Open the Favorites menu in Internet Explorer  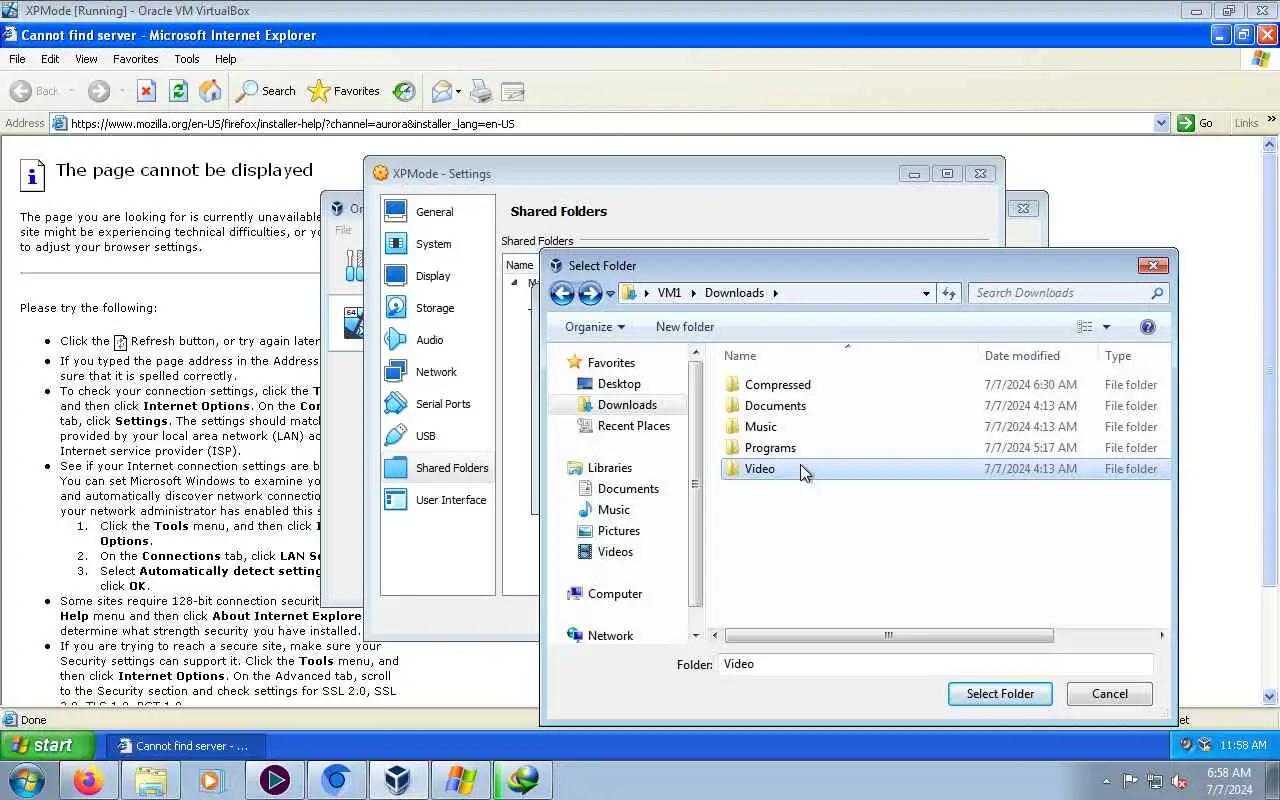pos(136,59)
